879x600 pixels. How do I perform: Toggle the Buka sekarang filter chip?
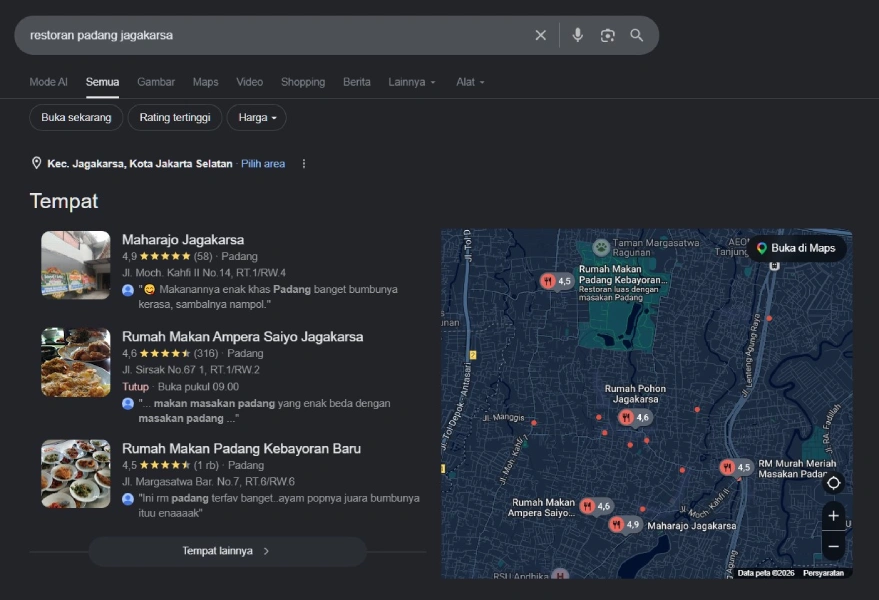pyautogui.click(x=76, y=118)
